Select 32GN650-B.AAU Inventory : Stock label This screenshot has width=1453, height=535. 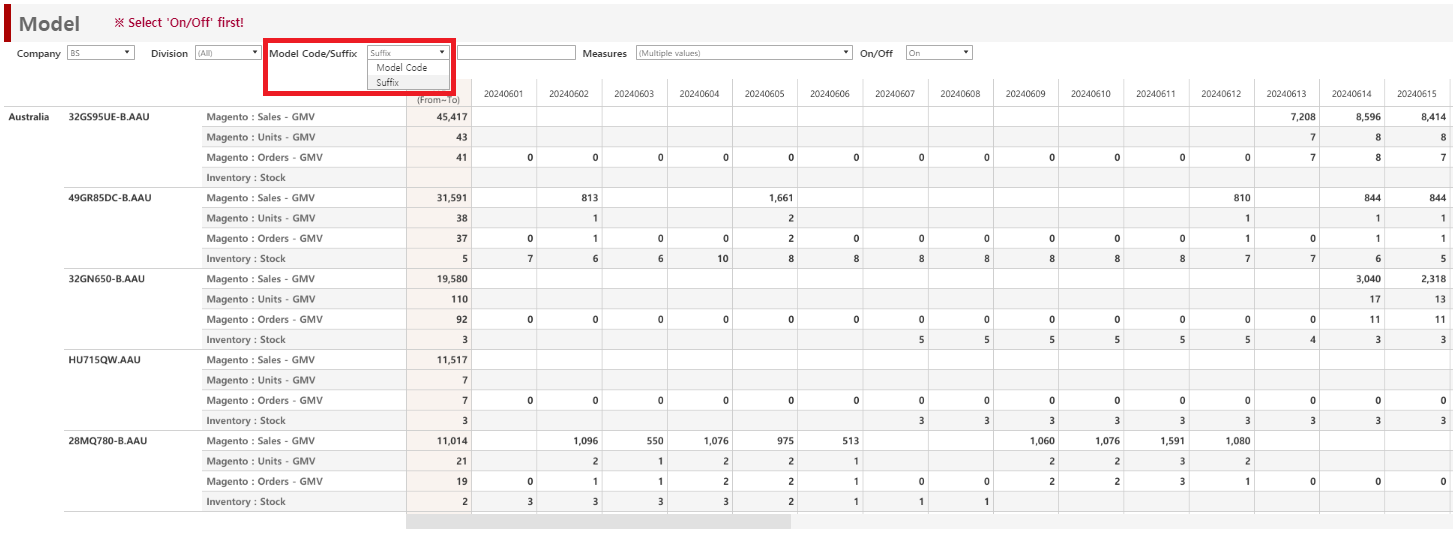coord(246,340)
